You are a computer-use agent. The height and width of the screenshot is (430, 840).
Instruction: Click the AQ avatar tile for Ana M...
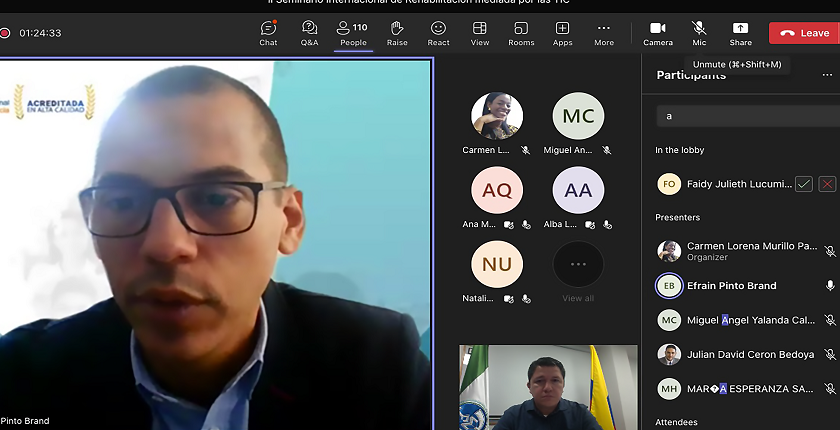[497, 190]
